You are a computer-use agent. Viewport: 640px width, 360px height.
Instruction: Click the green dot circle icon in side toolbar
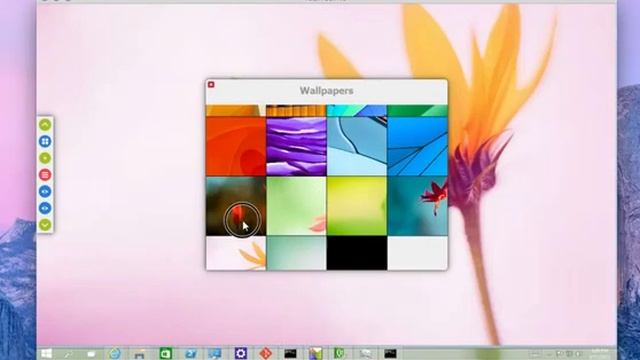(x=45, y=158)
